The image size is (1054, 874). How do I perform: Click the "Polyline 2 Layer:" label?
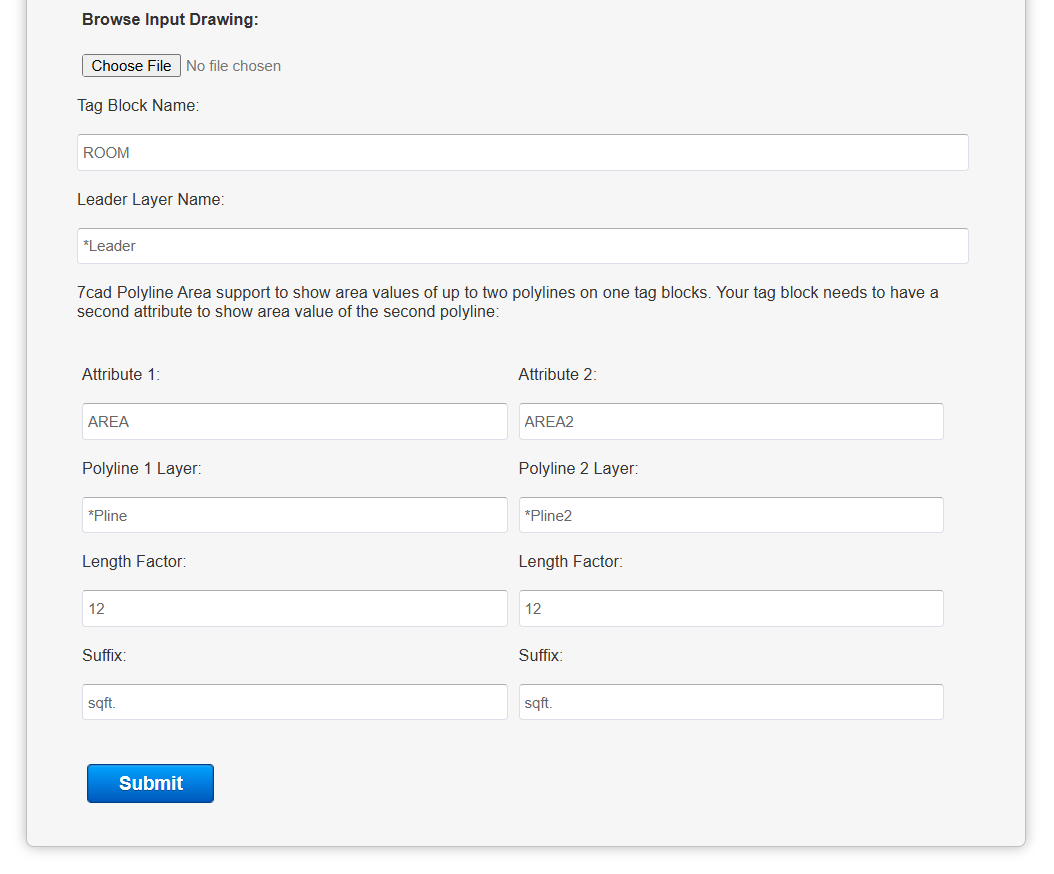point(578,468)
